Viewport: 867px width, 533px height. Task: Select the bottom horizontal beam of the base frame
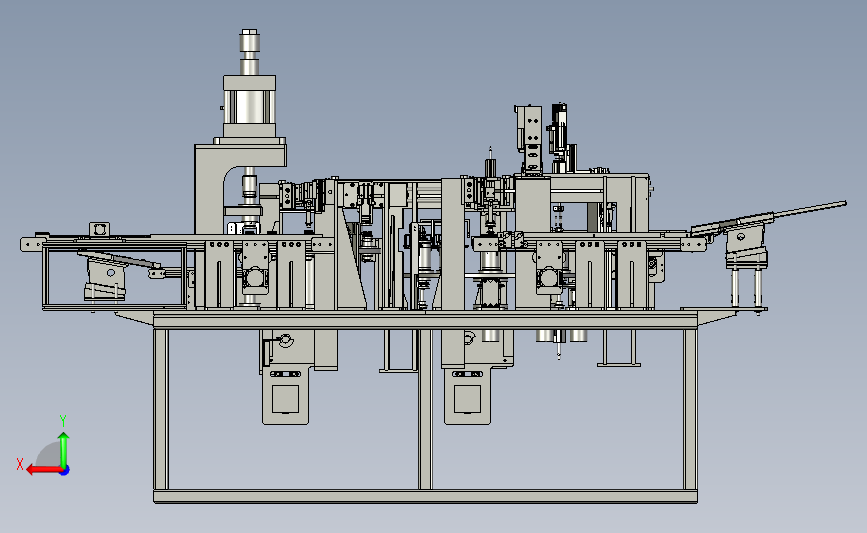(425, 496)
